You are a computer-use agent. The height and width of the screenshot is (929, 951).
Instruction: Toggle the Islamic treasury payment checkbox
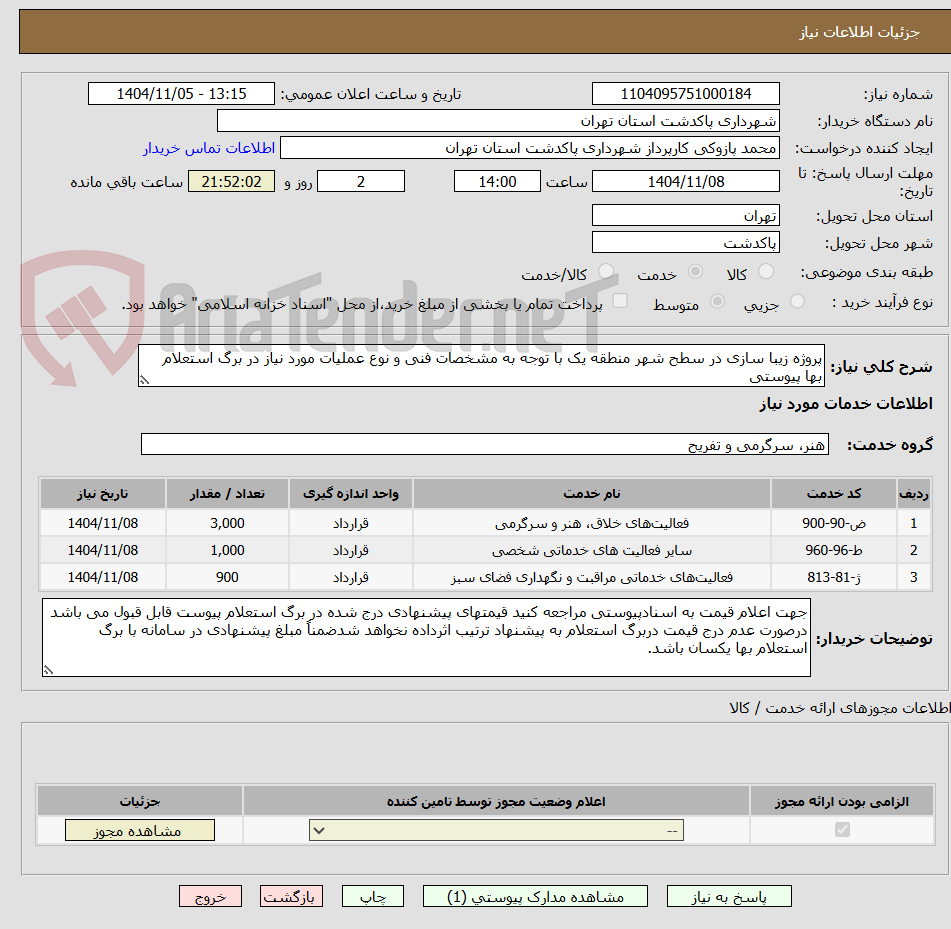pos(620,301)
